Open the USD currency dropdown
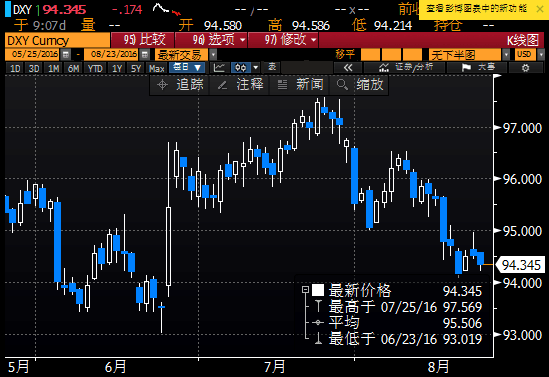Image resolution: width=549 pixels, height=377 pixels. (541, 55)
